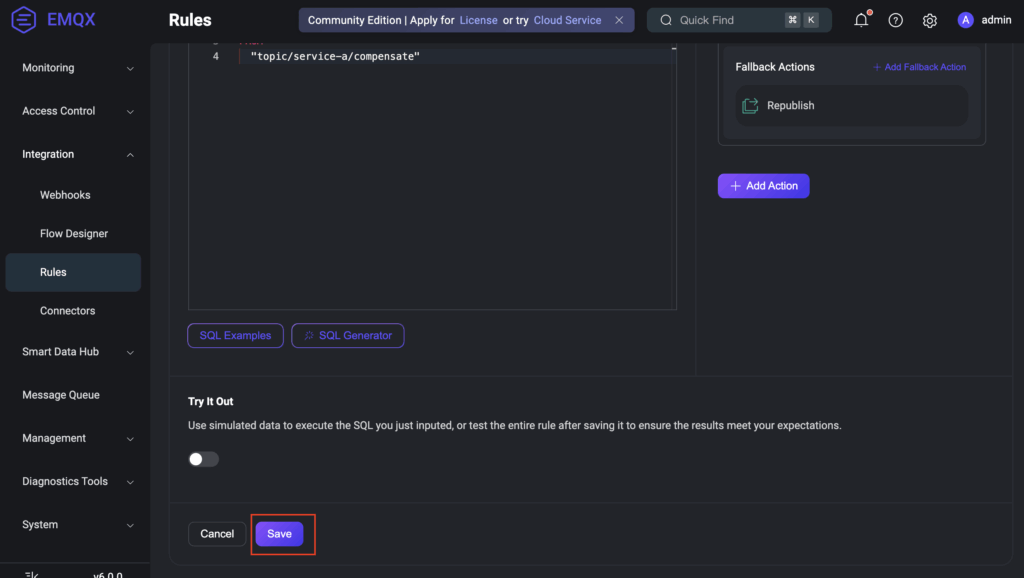Click the Add Action button

pyautogui.click(x=763, y=186)
